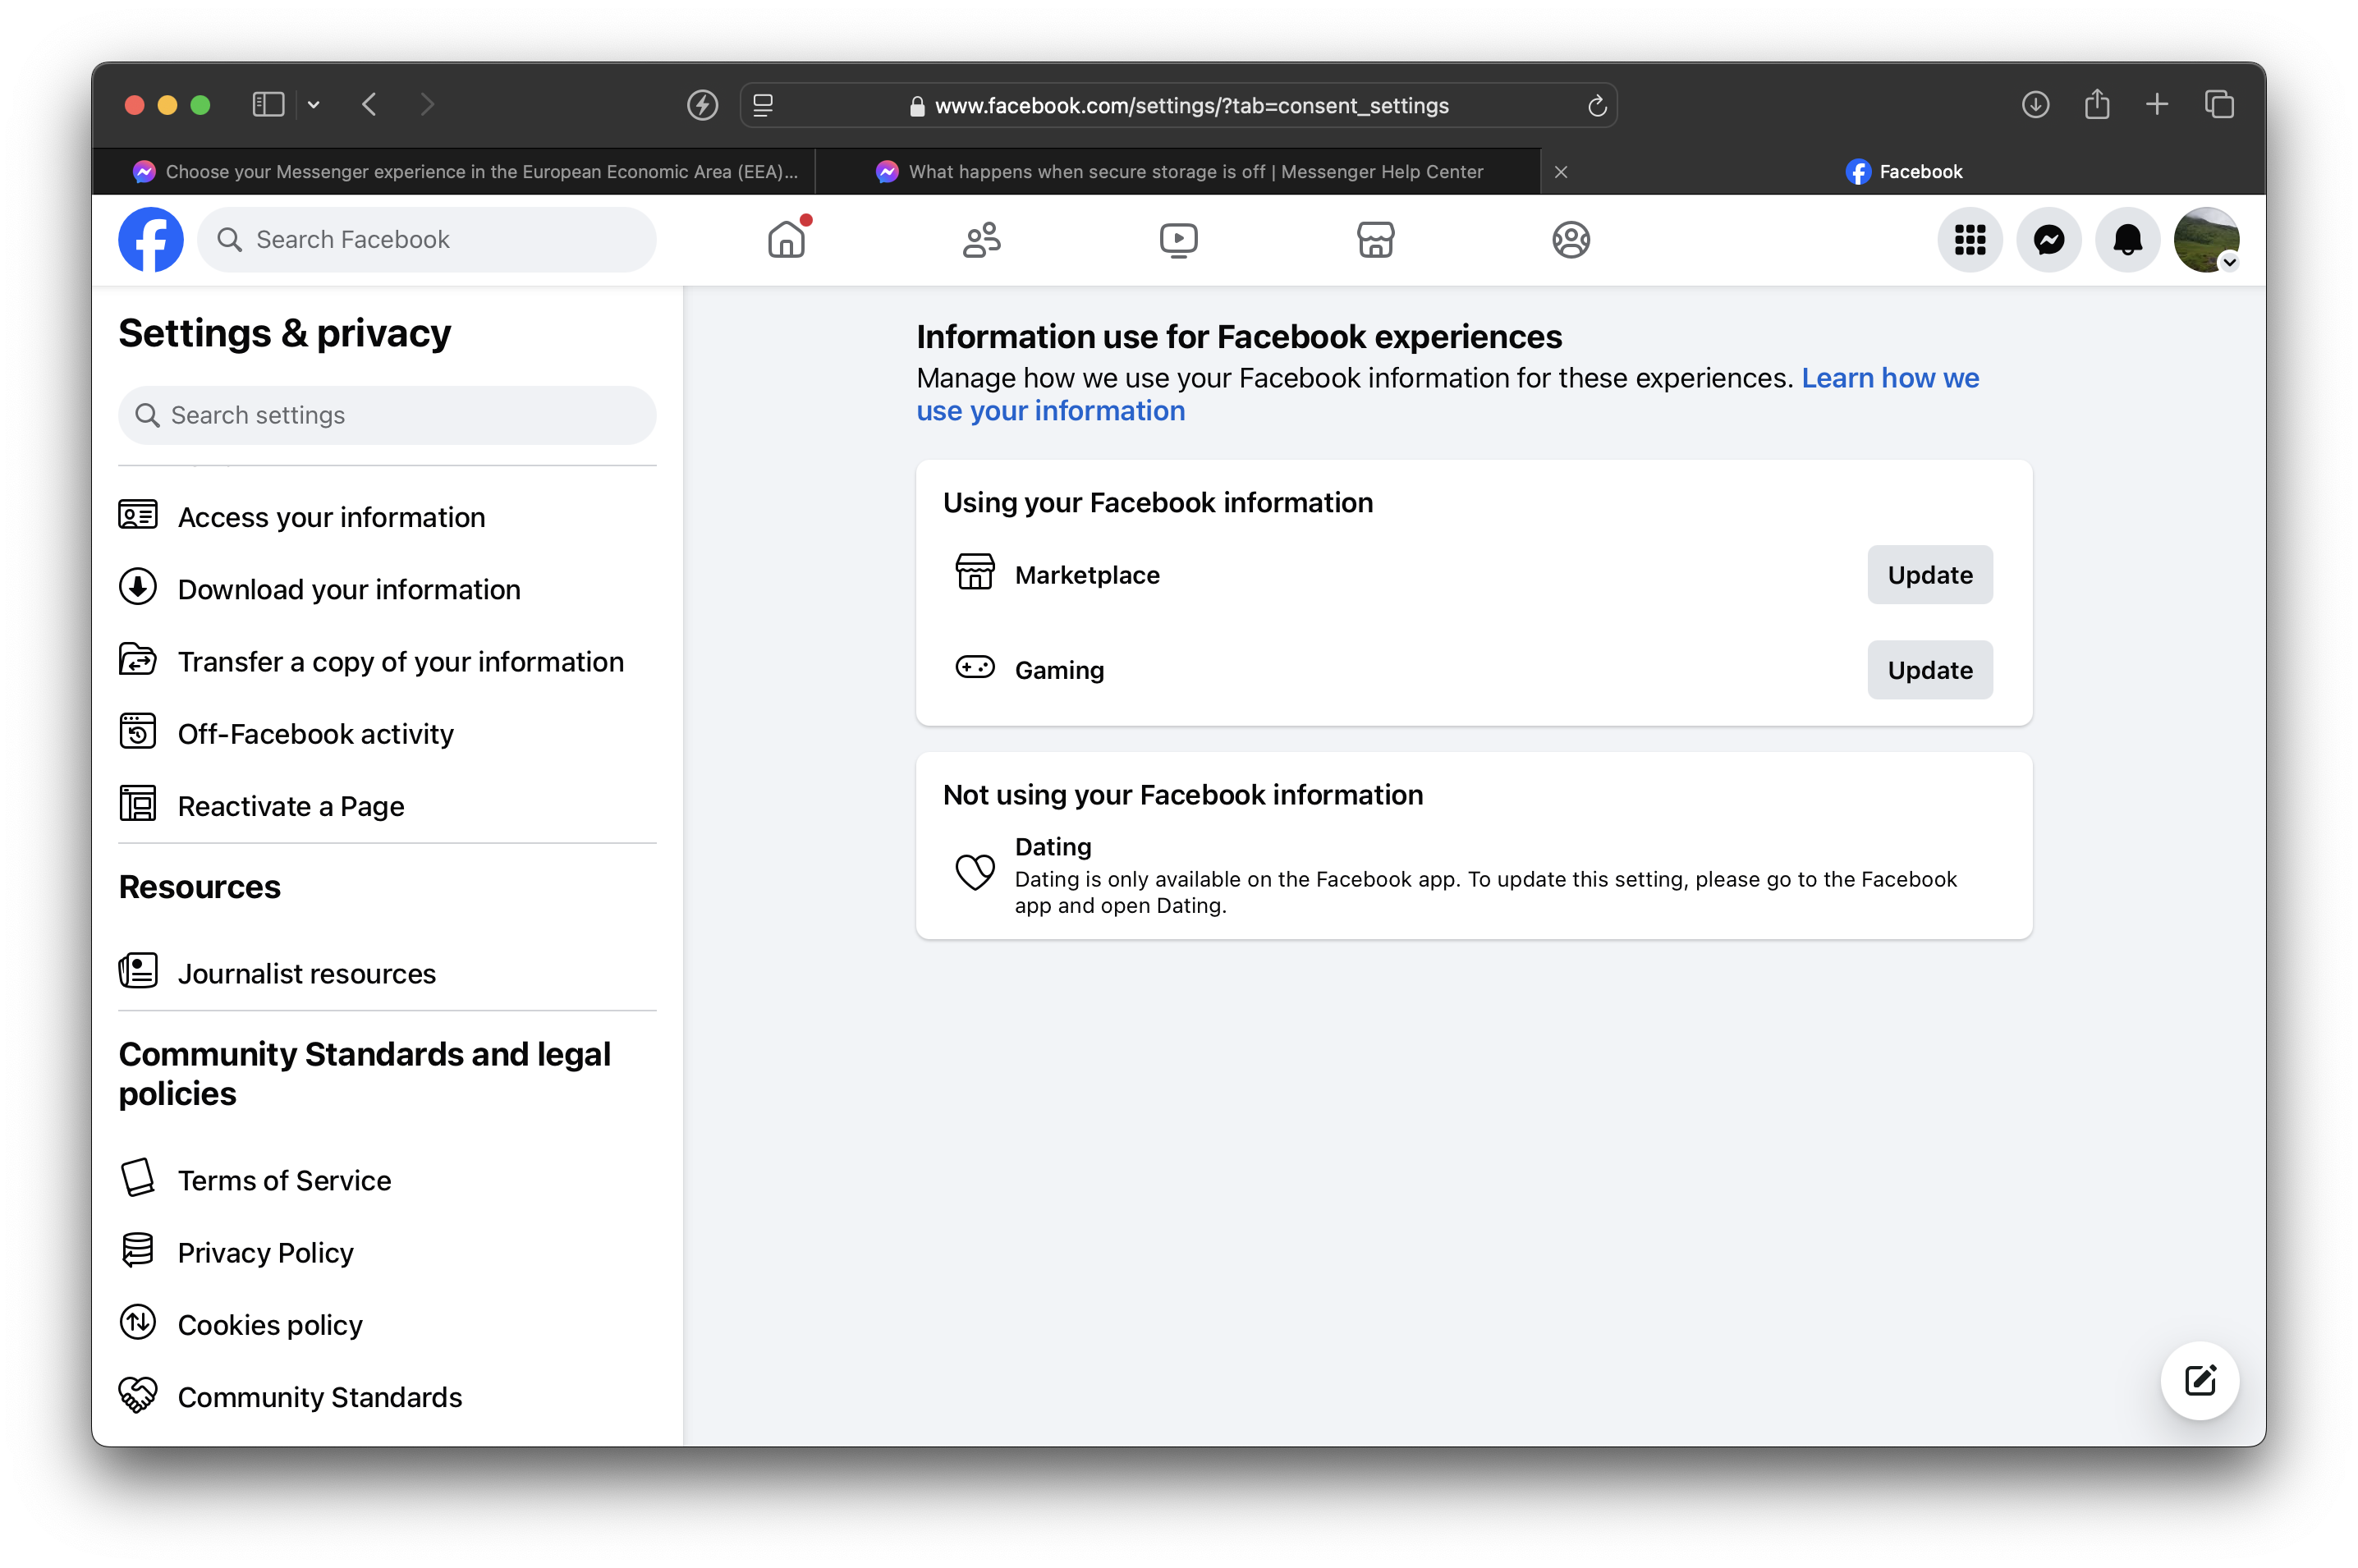Click the Gaming controller icon
Viewport: 2358px width, 1568px height.
click(x=974, y=667)
